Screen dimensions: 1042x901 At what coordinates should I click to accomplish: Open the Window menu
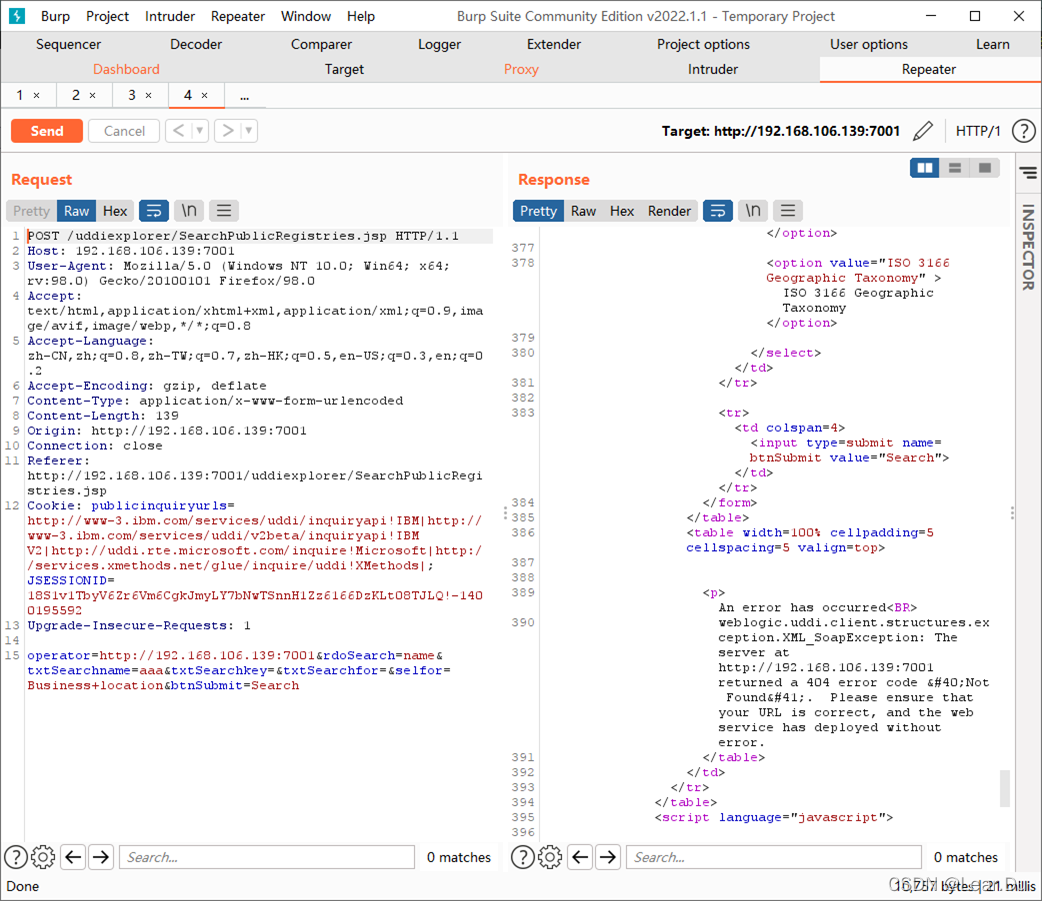coord(306,16)
